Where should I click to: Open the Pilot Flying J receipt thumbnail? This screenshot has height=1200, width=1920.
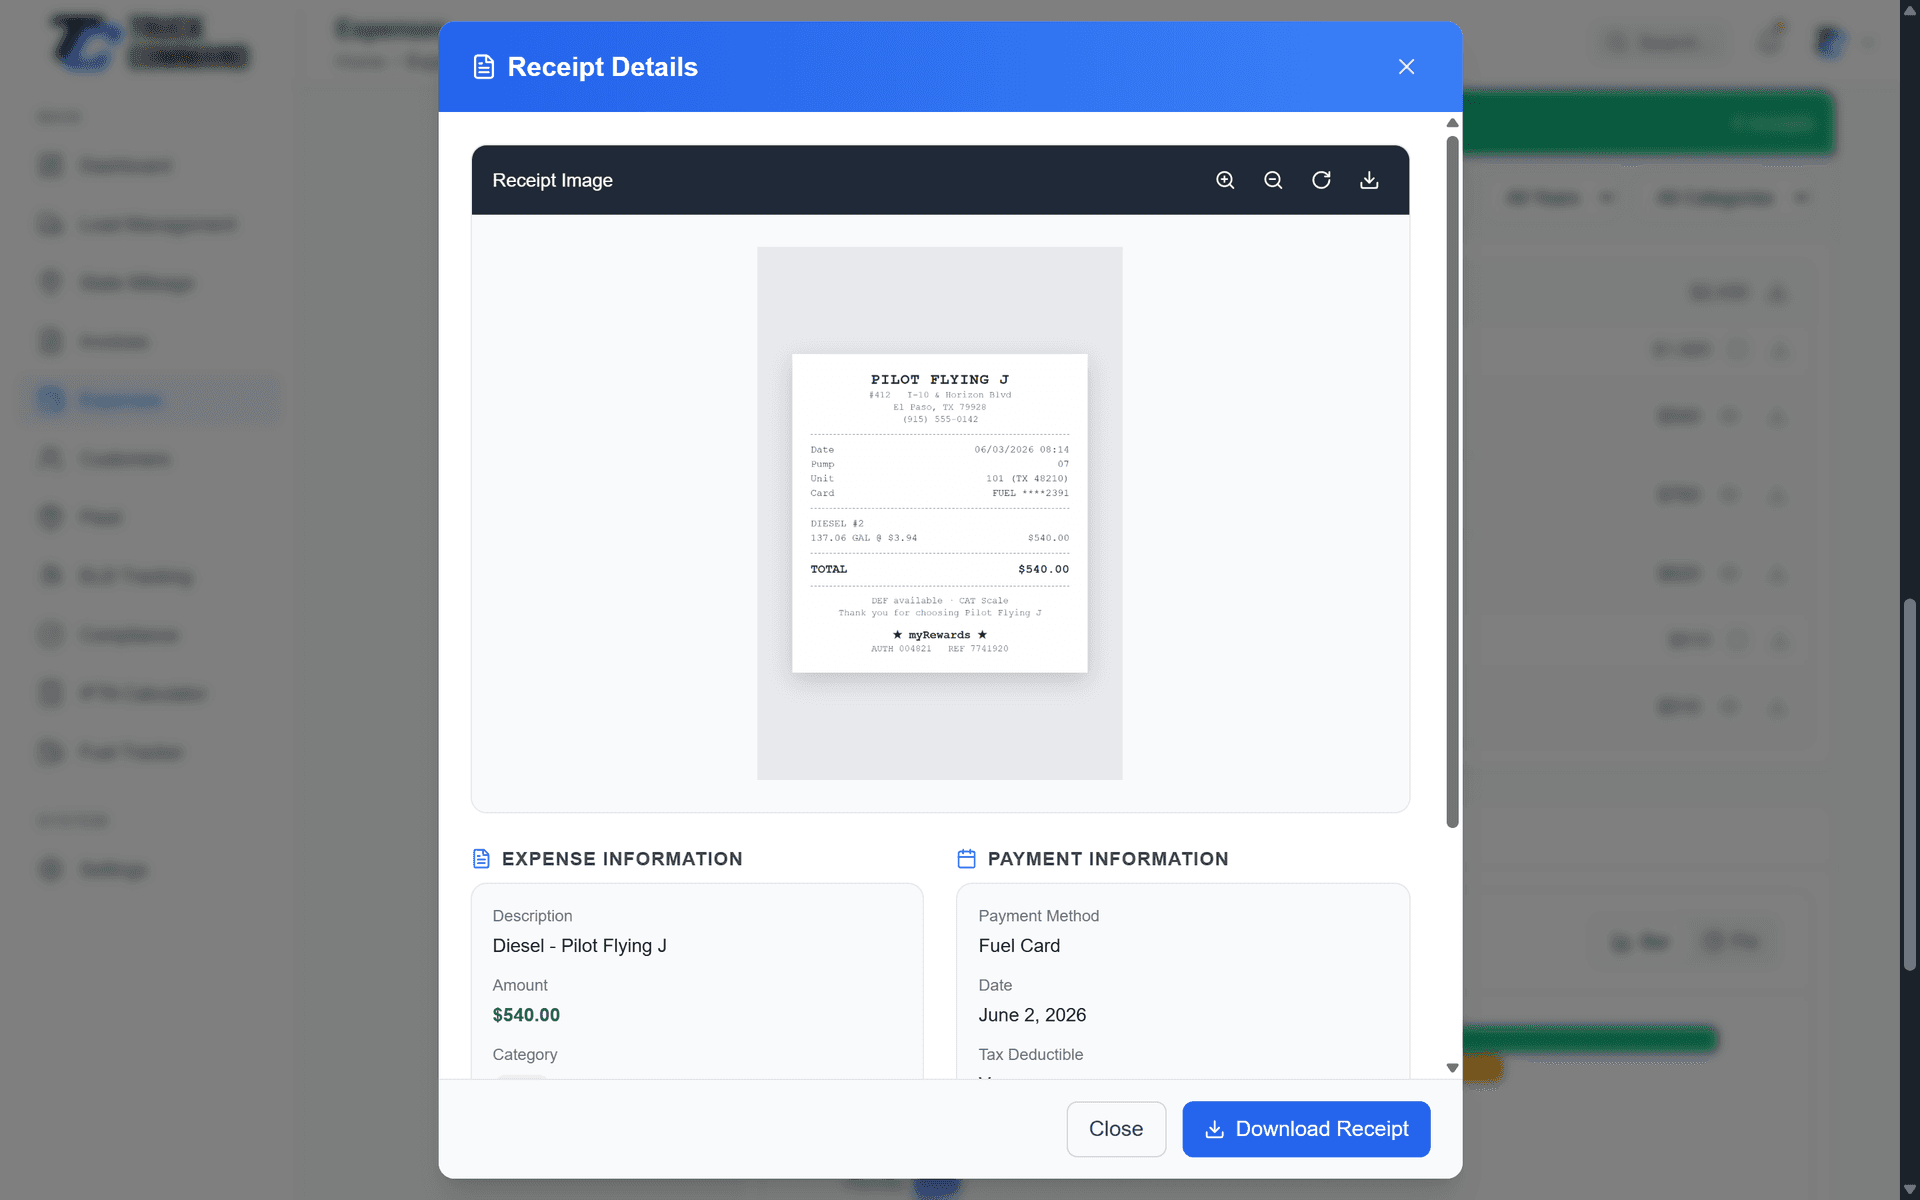click(940, 513)
